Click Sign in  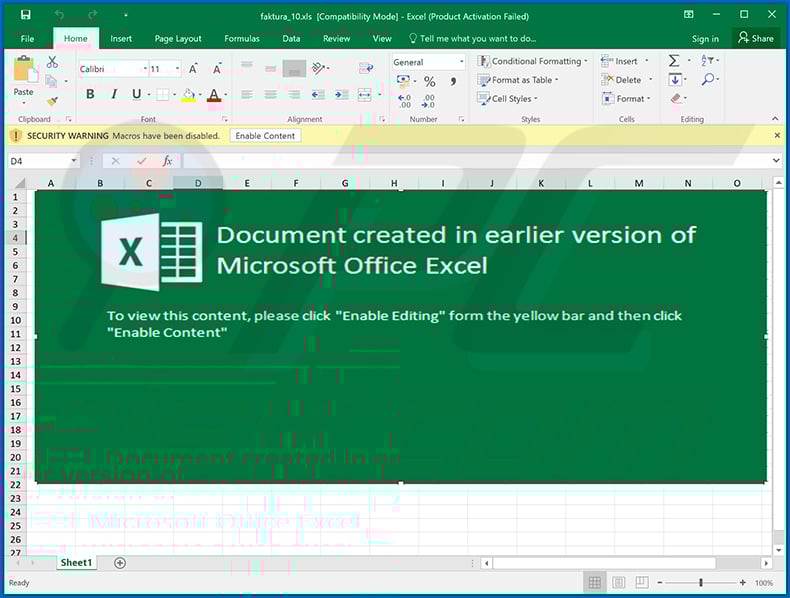click(x=705, y=39)
